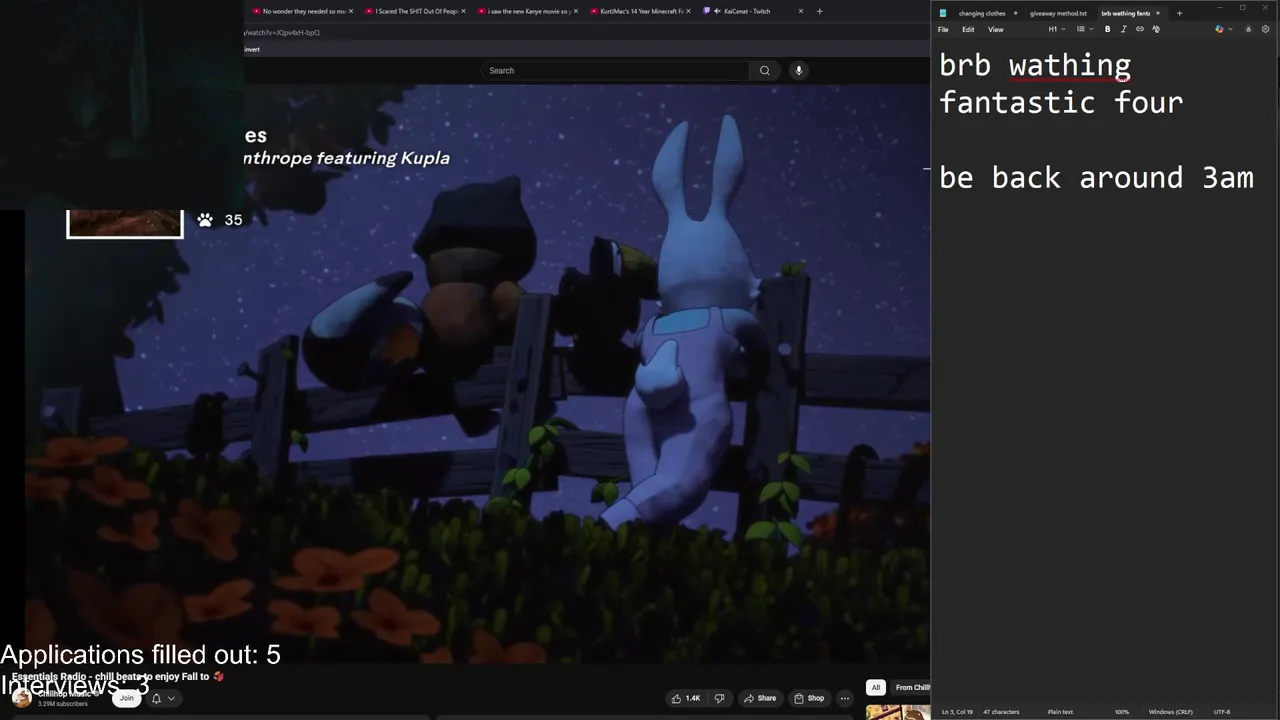Expand the H1 heading dropdown in Notepad
Viewport: 1280px width, 720px height.
pos(1056,29)
